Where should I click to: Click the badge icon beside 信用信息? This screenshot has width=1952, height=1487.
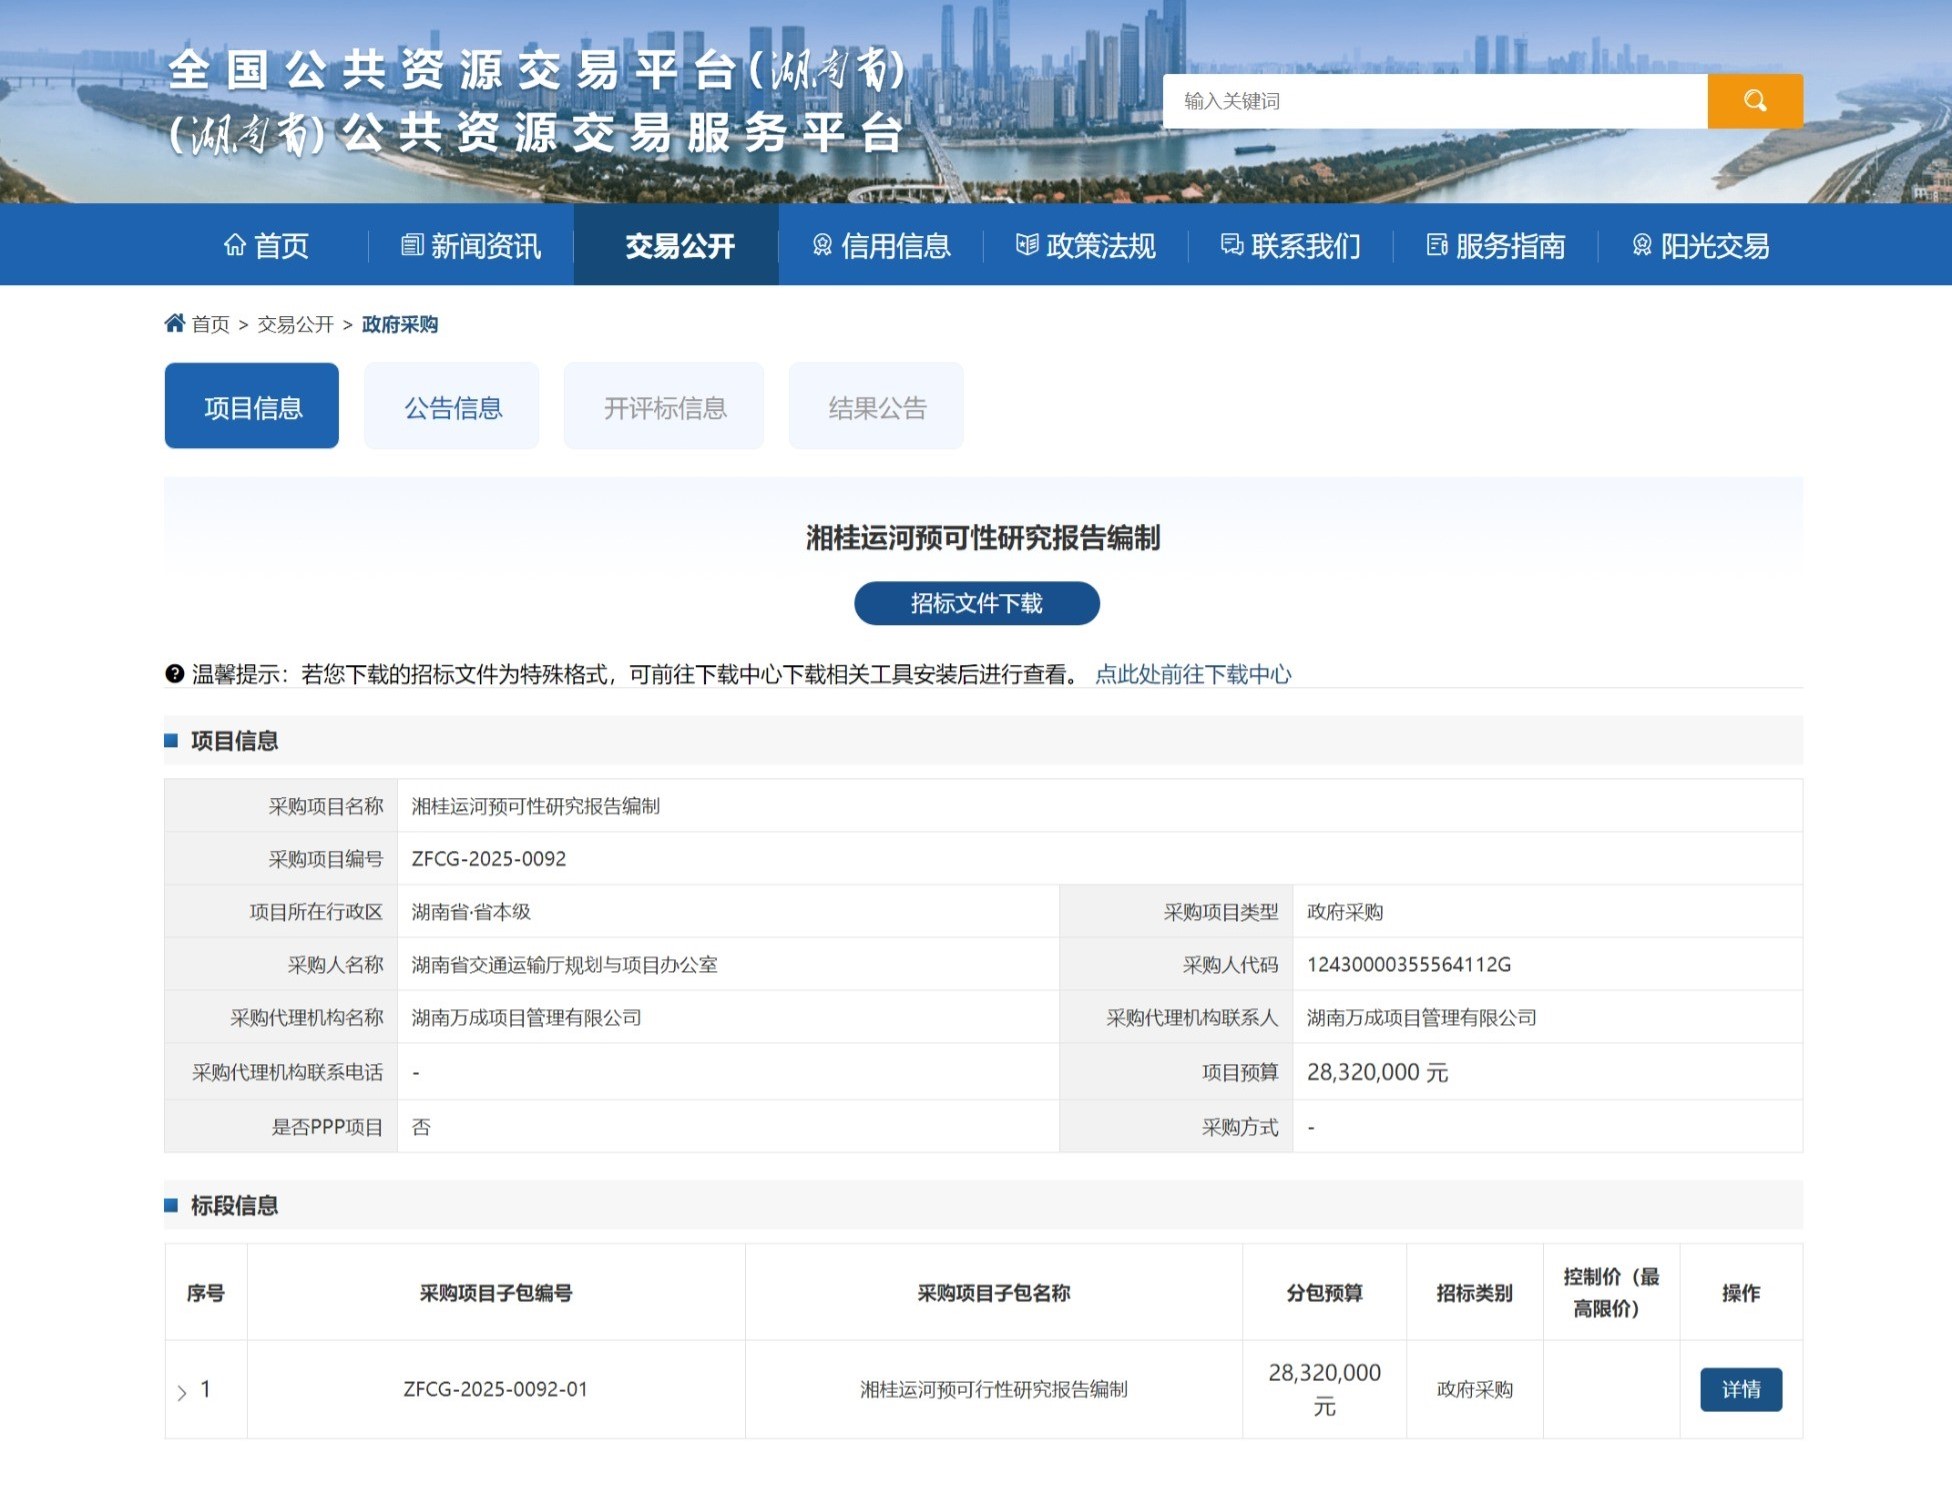click(822, 245)
